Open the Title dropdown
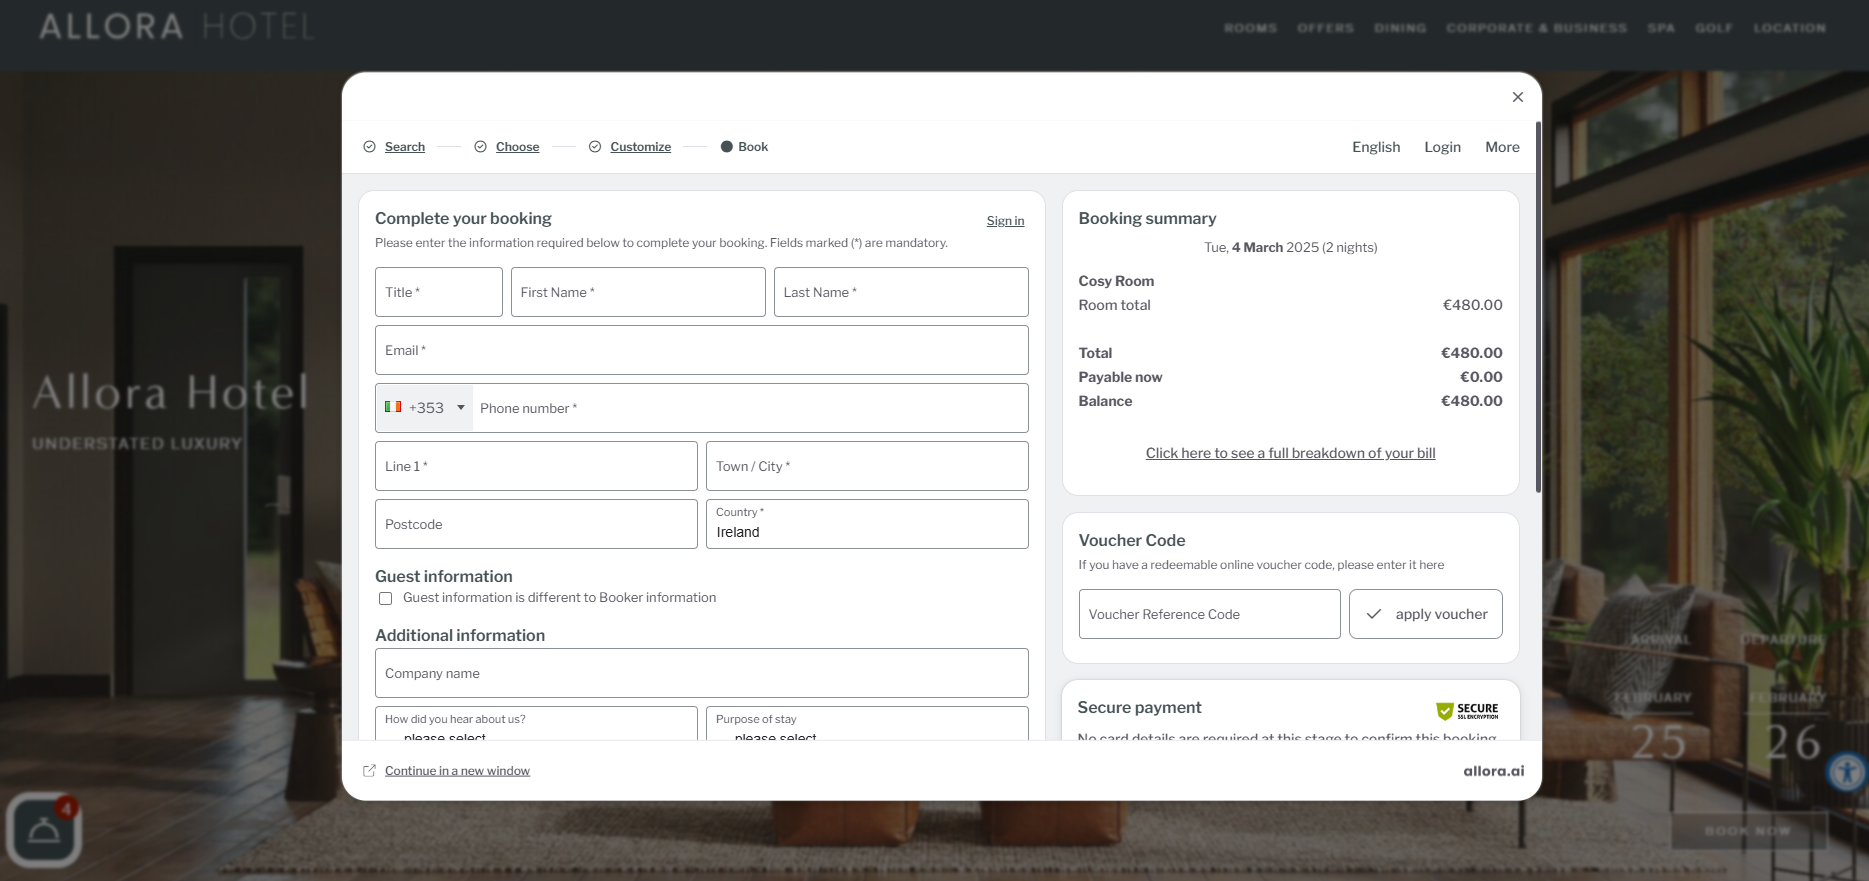The height and width of the screenshot is (881, 1869). (x=439, y=292)
